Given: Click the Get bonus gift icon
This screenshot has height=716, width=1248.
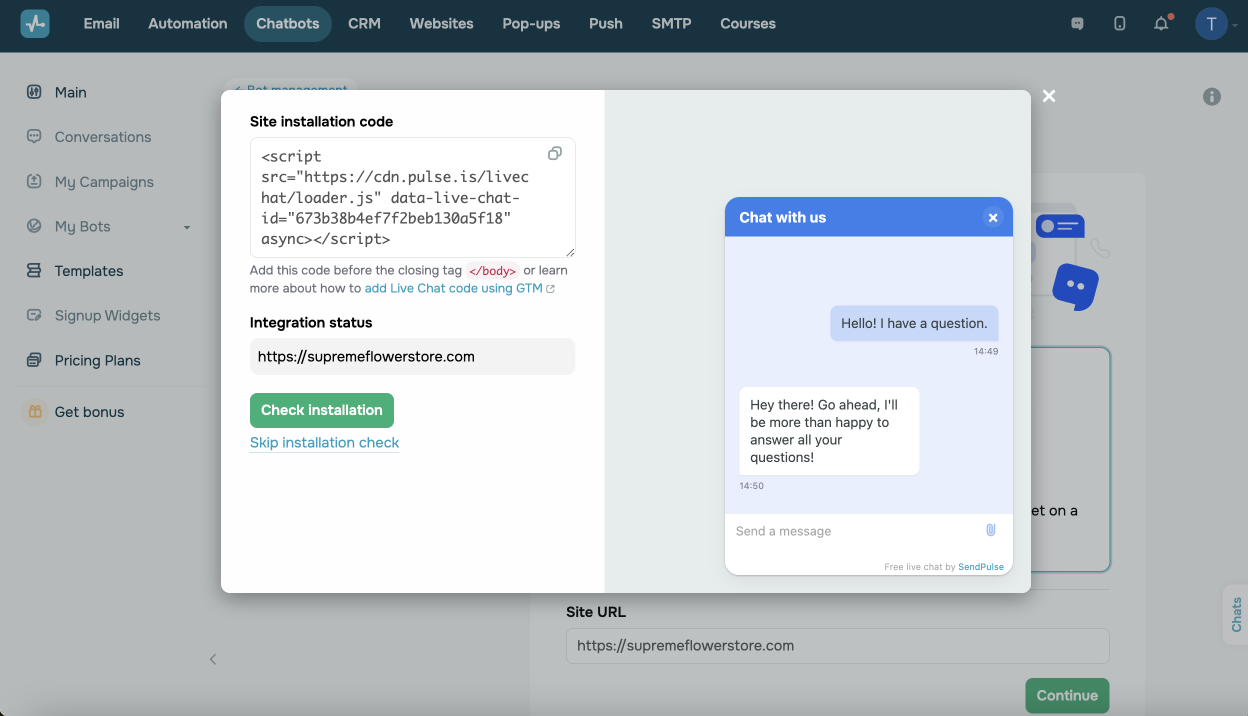Looking at the screenshot, I should (35, 412).
